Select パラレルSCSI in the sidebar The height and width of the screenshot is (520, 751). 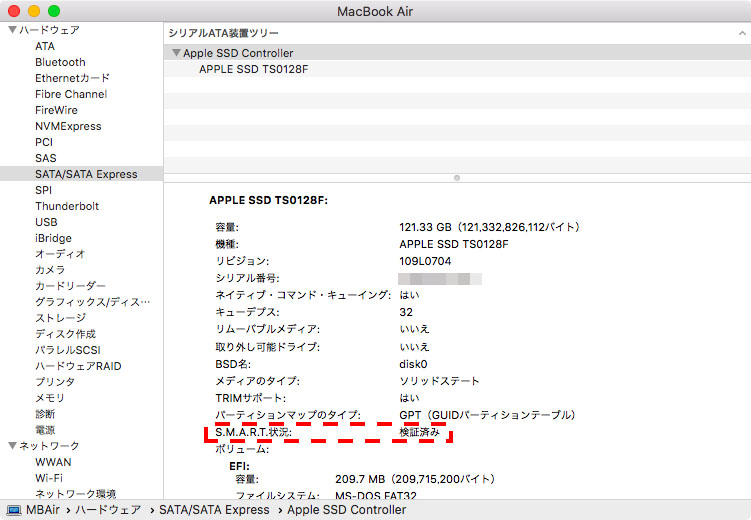point(68,350)
